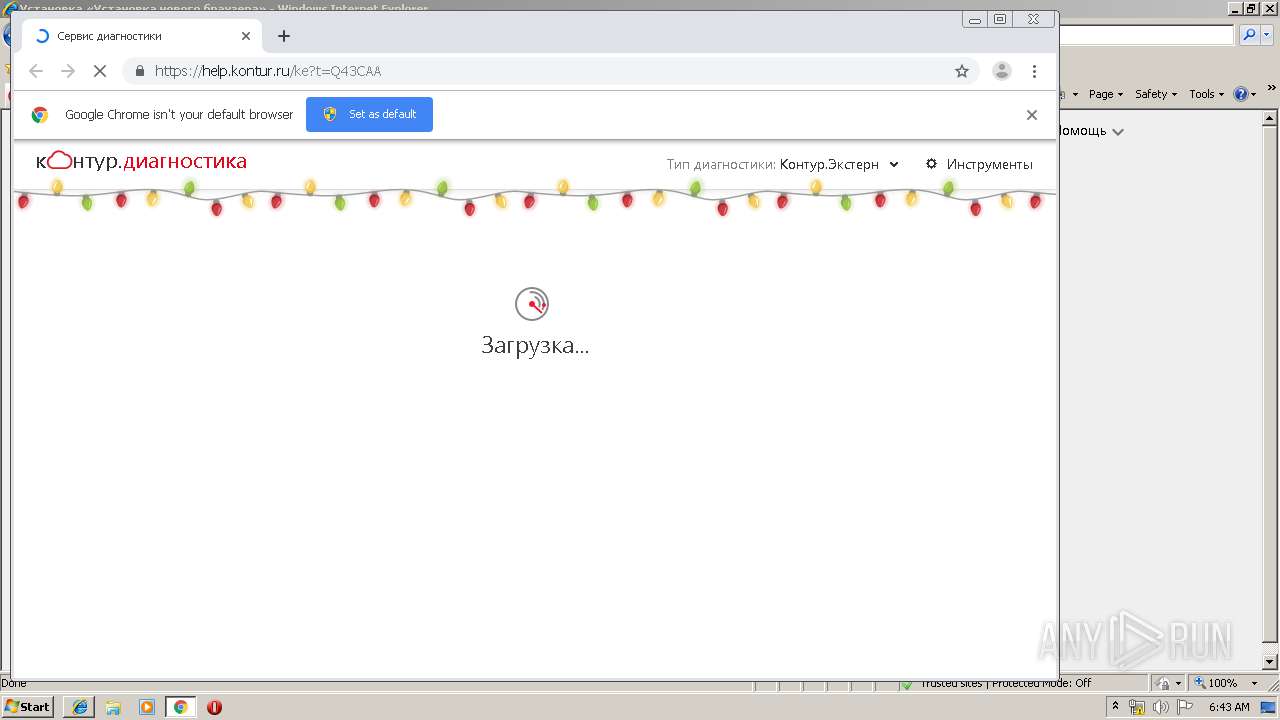
Task: Select the Google Chrome taskbar button
Action: pos(181,707)
